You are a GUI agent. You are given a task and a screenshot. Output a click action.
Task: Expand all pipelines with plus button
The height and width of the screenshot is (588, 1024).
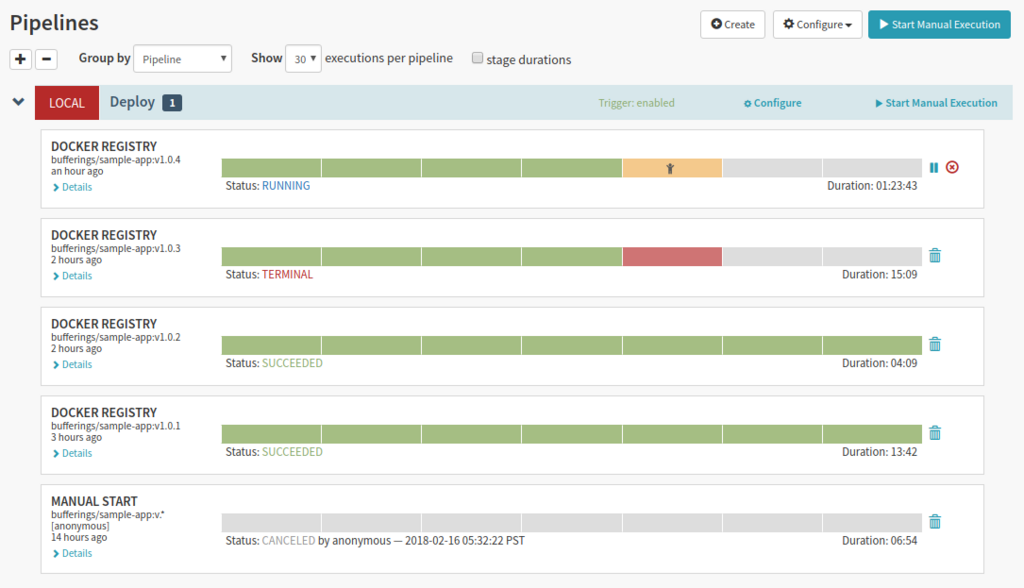(21, 59)
